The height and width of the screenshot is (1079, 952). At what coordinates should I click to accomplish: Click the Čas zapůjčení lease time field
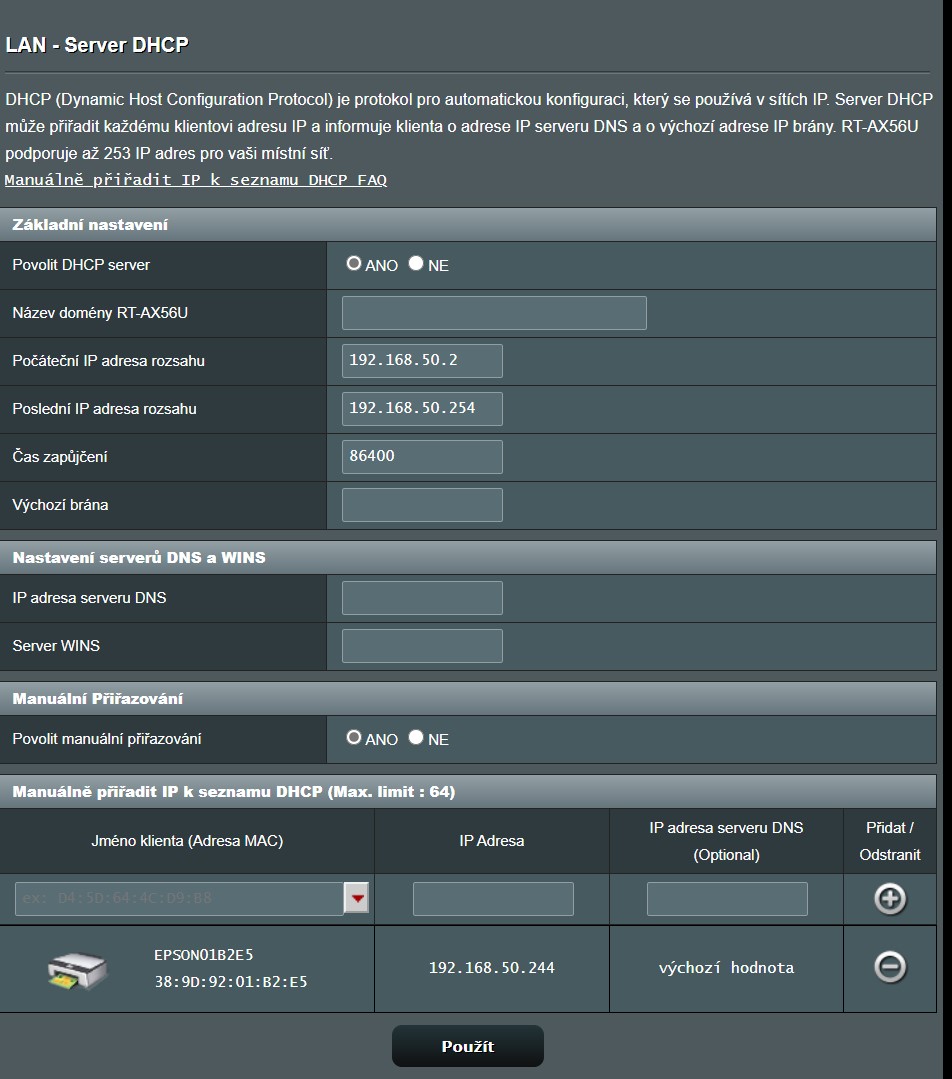pyautogui.click(x=422, y=457)
